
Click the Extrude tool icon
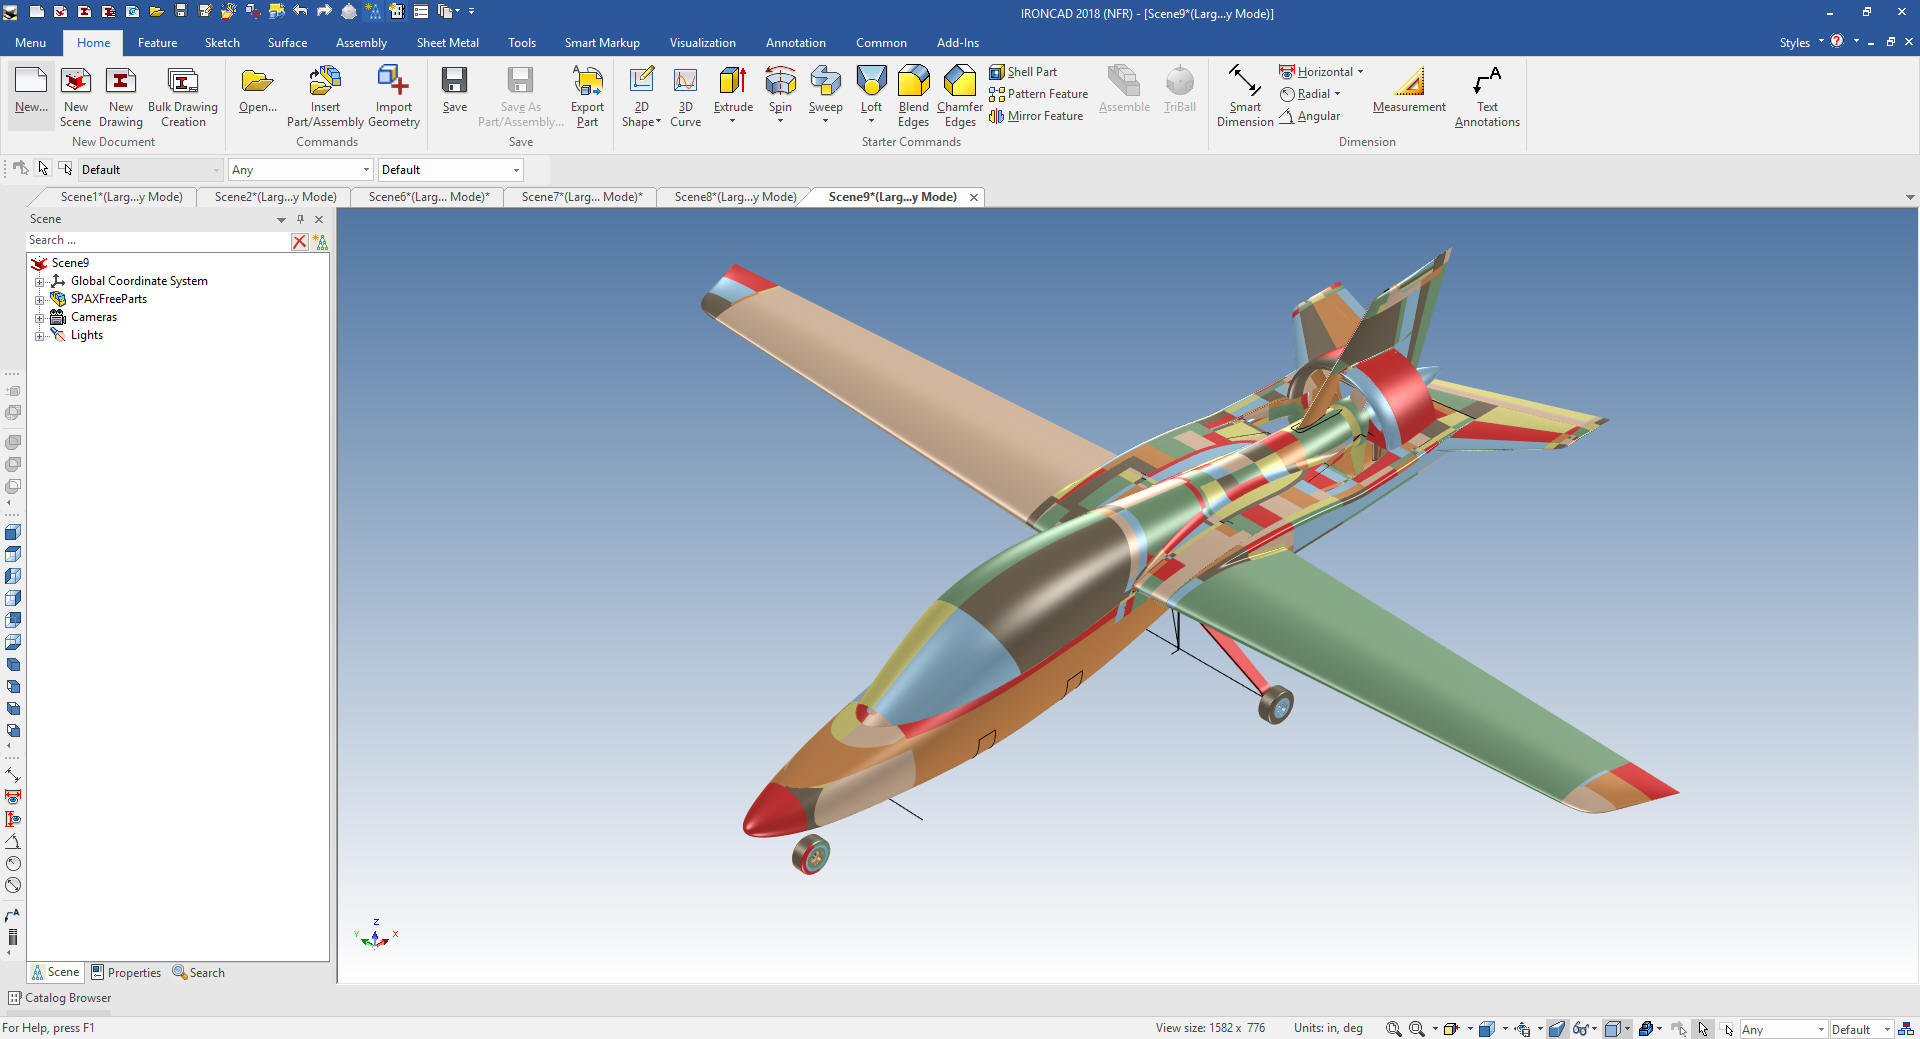click(x=733, y=82)
